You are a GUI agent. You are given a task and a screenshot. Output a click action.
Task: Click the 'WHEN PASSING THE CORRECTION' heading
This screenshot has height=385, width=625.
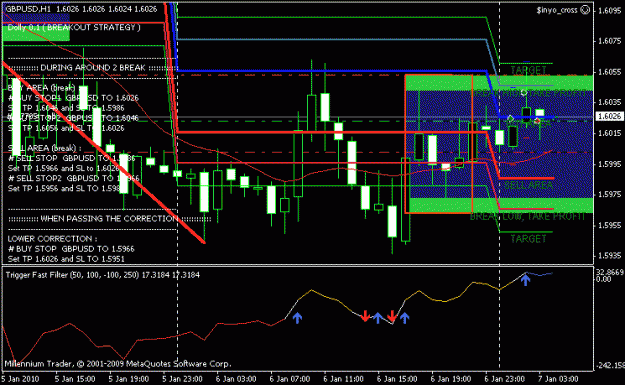pyautogui.click(x=110, y=218)
